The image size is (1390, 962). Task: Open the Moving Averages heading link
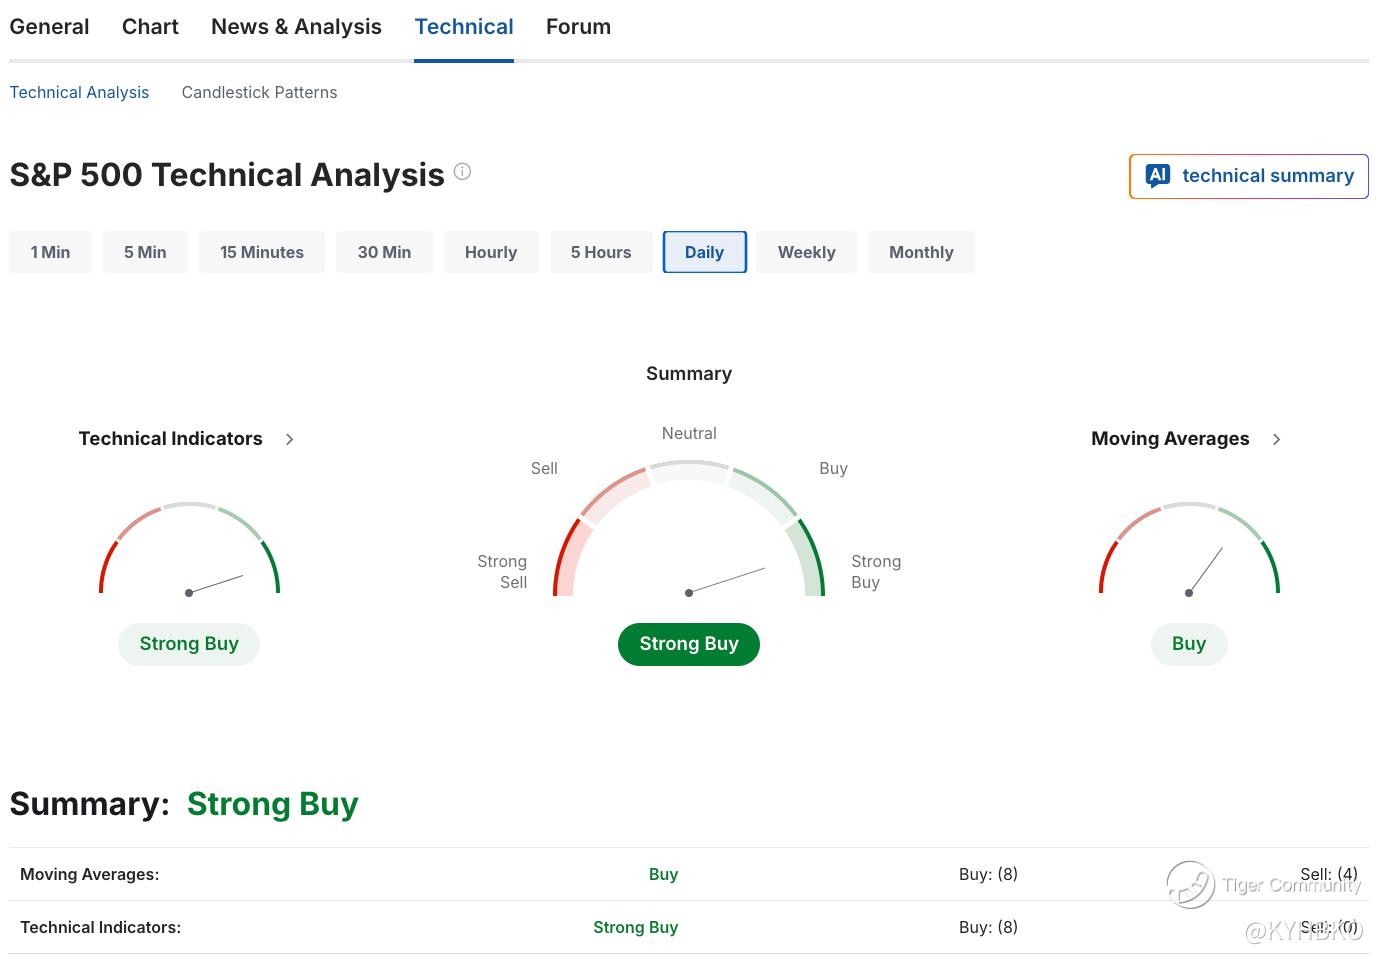(x=1170, y=438)
